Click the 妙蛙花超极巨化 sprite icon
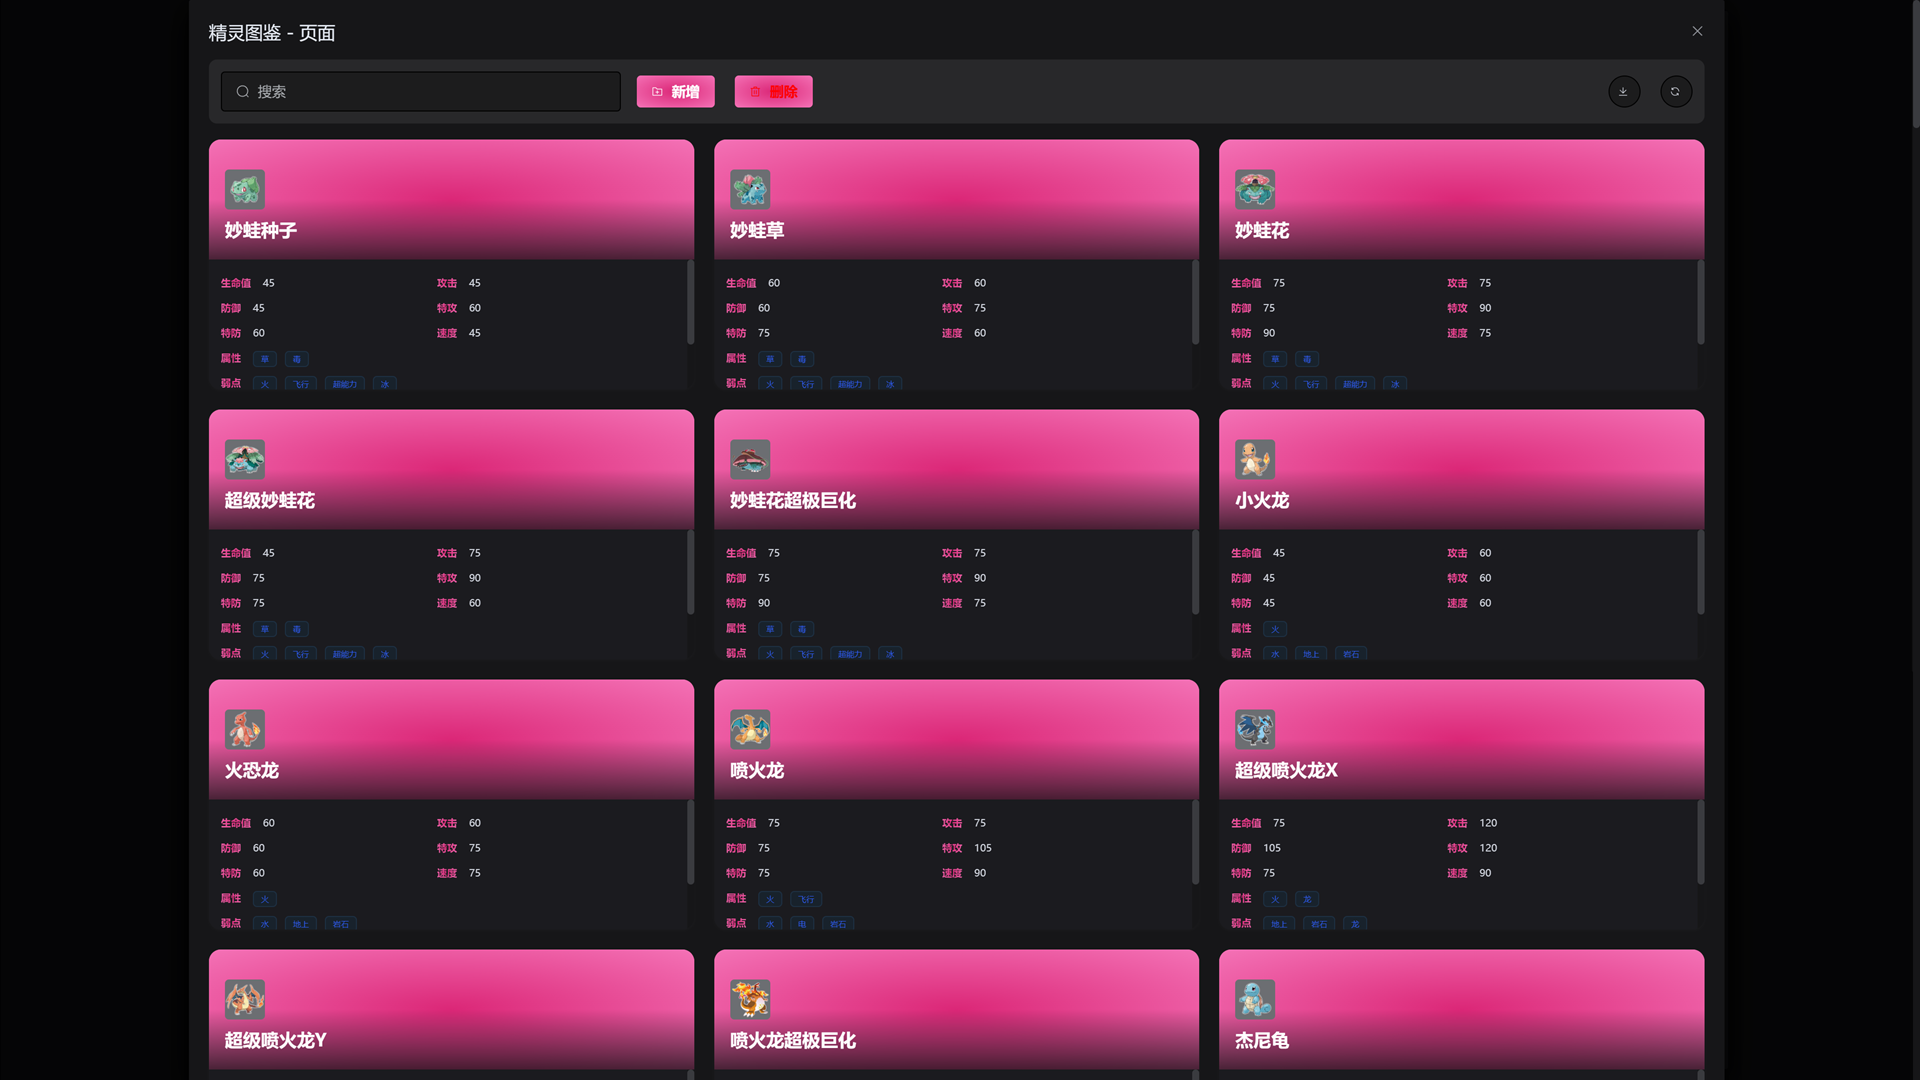 tap(749, 459)
